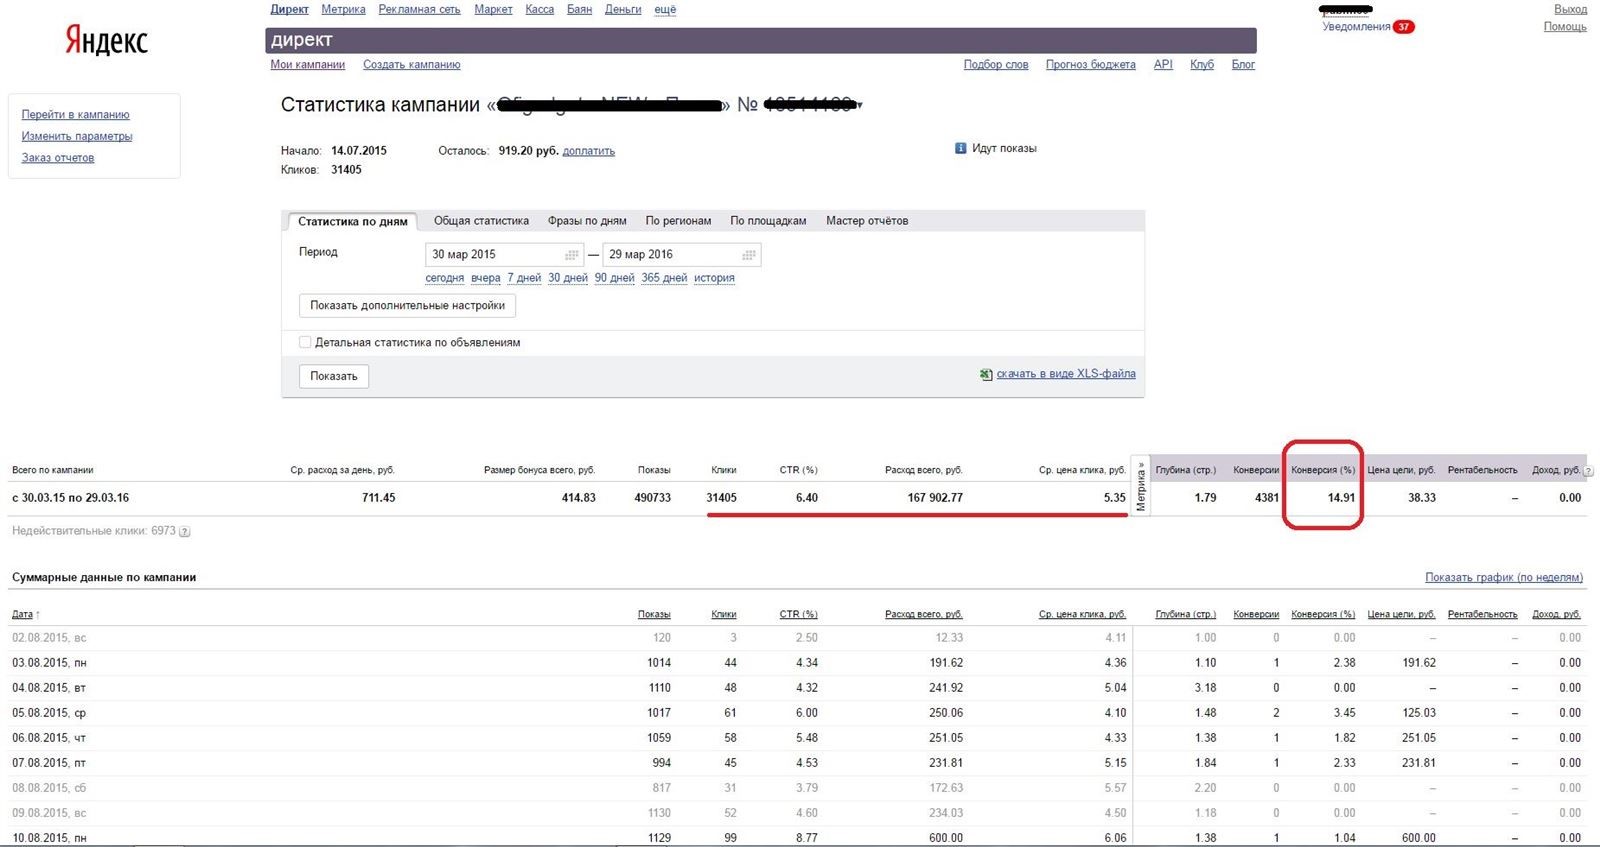1600x847 pixels.
Task: Click the Показать дополнительные настройки button
Action: (407, 306)
